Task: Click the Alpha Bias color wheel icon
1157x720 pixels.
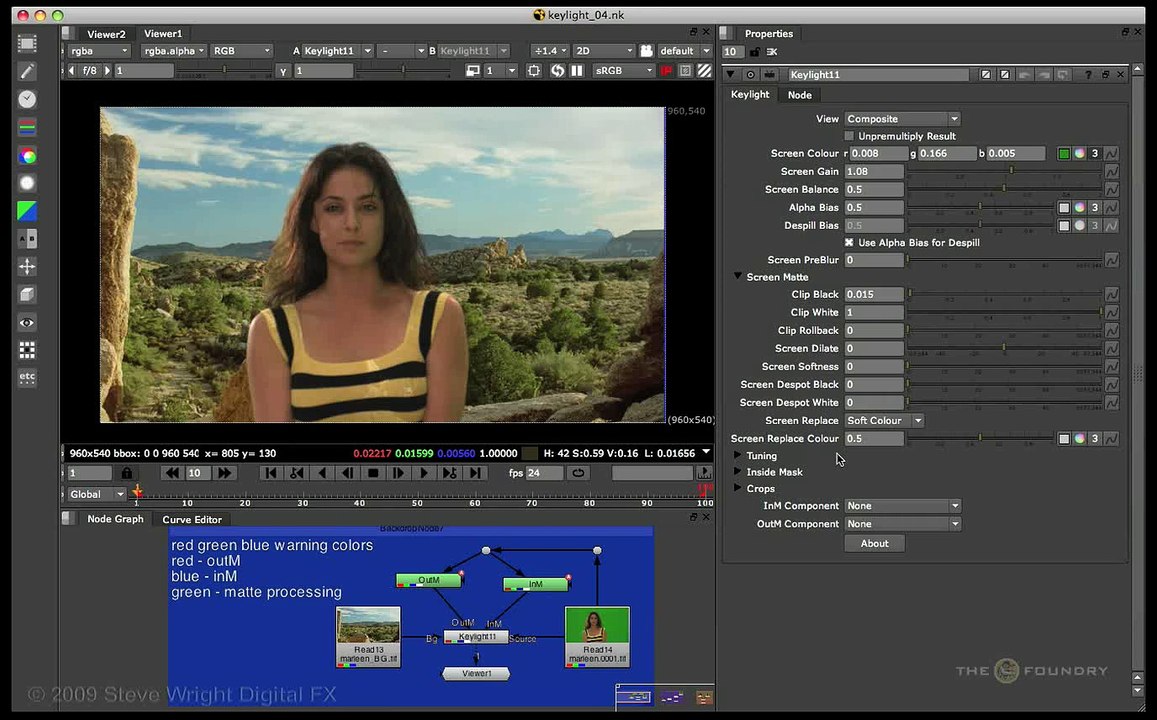Action: pyautogui.click(x=1080, y=208)
